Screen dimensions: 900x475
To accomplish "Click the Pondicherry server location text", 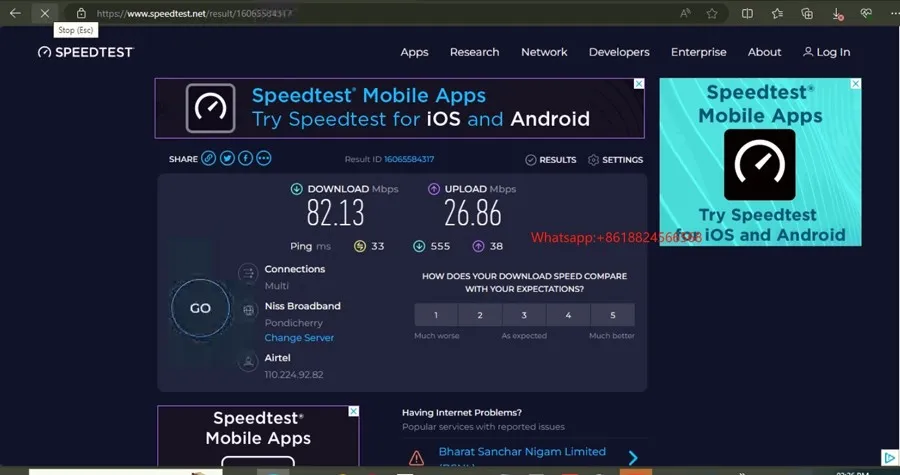I will point(294,323).
